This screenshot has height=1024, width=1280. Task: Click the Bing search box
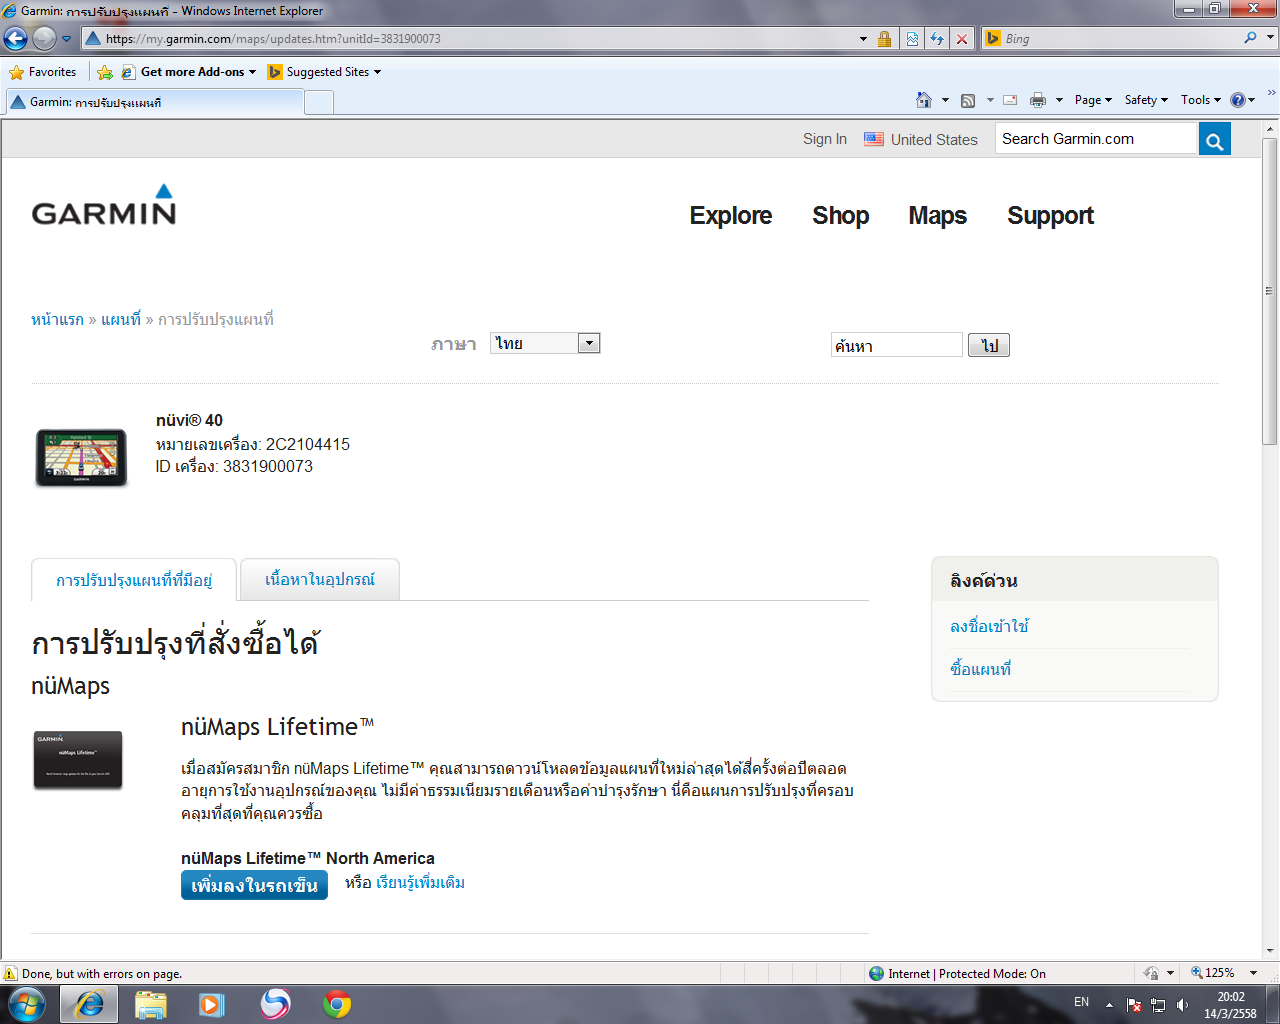point(1120,39)
